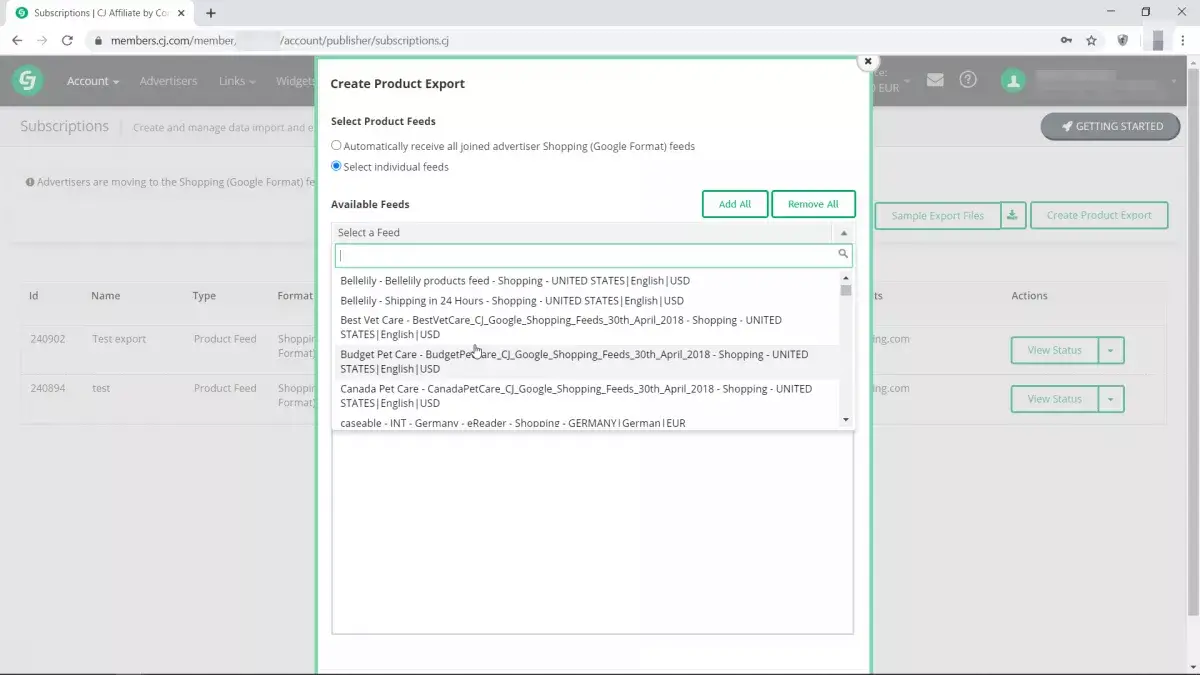The width and height of the screenshot is (1200, 675).
Task: Switch to the Subscriptions browser tab
Action: click(100, 13)
